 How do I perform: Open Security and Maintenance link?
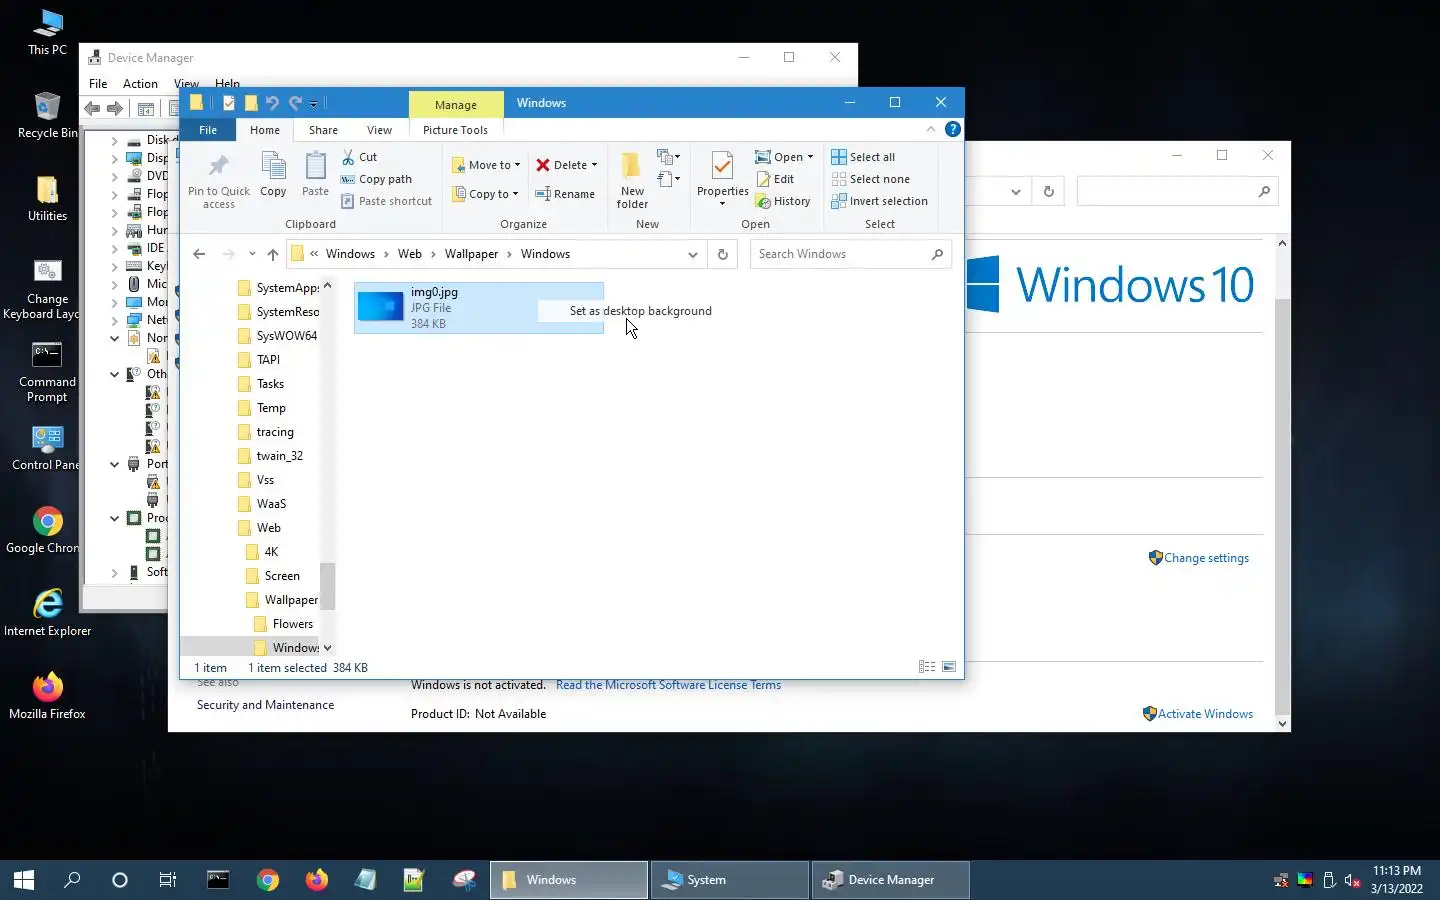tap(265, 705)
